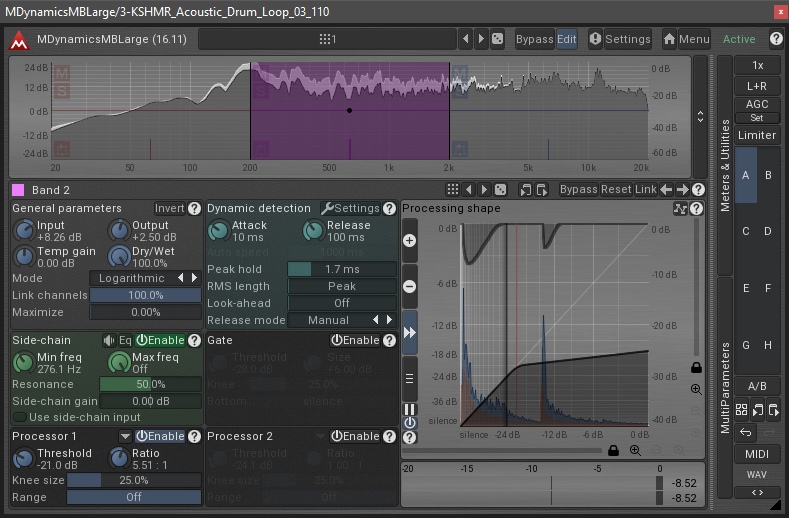Screen dimensions: 789x518
Task: Add a point with the plus icon in Processing shape
Action: click(x=410, y=241)
